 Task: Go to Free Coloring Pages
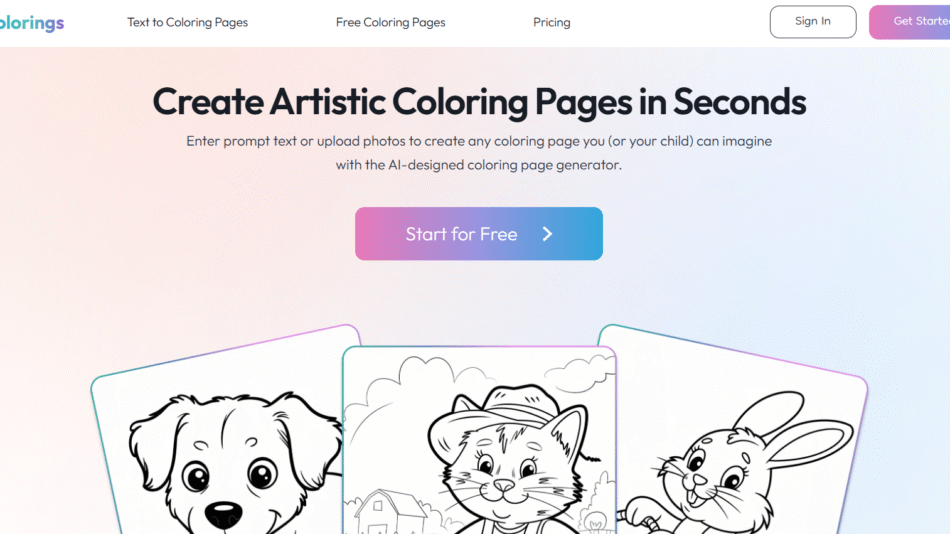[390, 22]
